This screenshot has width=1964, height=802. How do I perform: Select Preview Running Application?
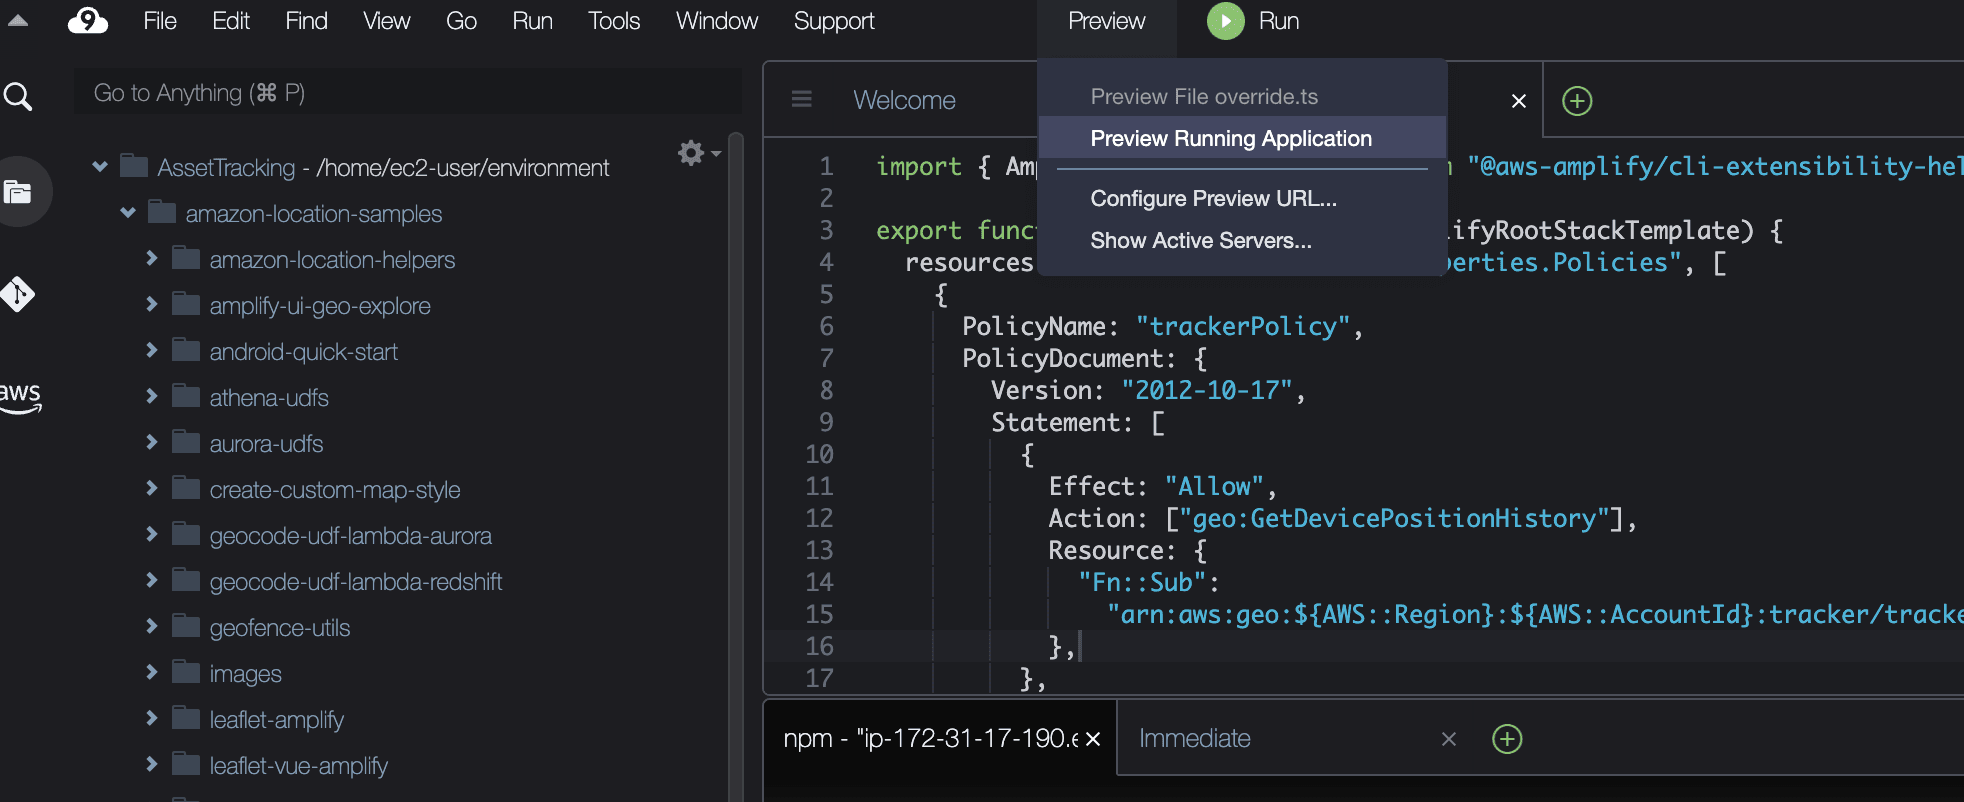pyautogui.click(x=1243, y=138)
